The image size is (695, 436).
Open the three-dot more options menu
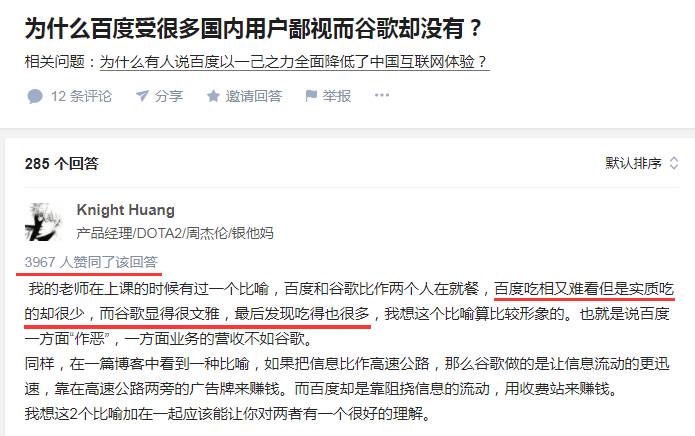[382, 95]
